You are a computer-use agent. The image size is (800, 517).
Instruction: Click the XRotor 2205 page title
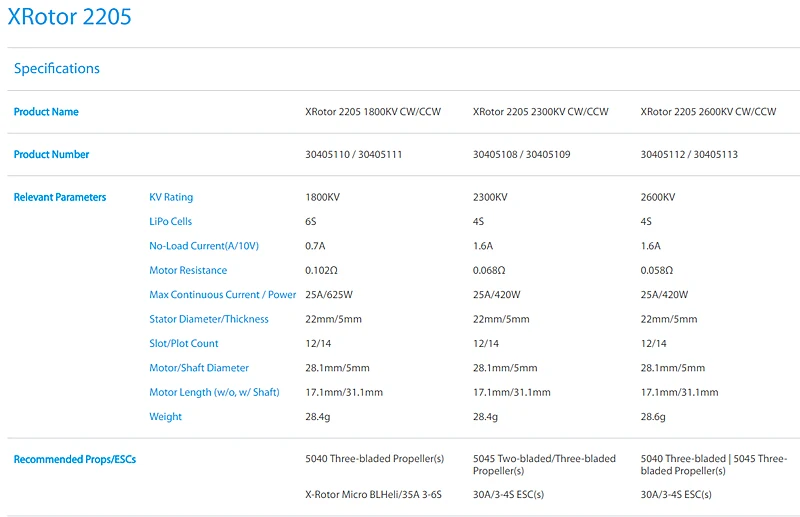[x=69, y=16]
